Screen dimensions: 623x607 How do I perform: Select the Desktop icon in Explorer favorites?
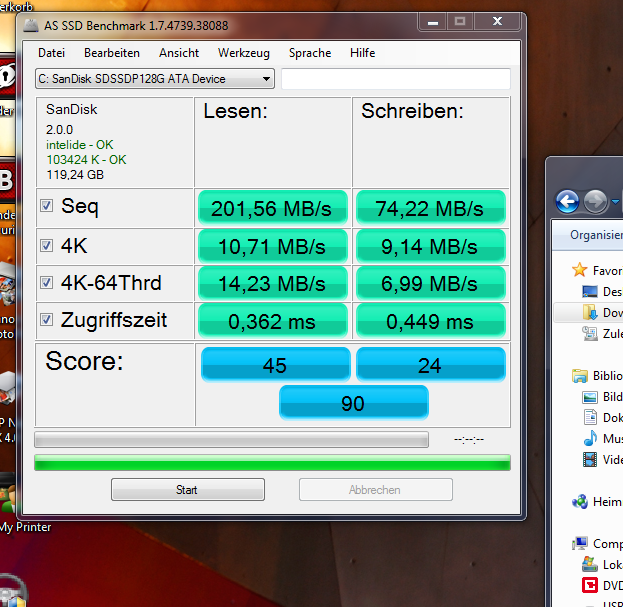590,292
